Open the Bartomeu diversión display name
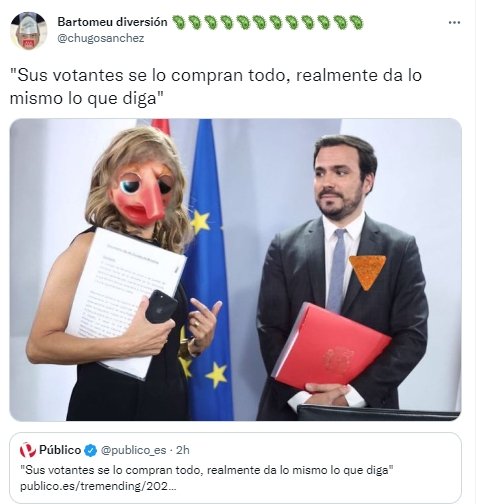 112,22
